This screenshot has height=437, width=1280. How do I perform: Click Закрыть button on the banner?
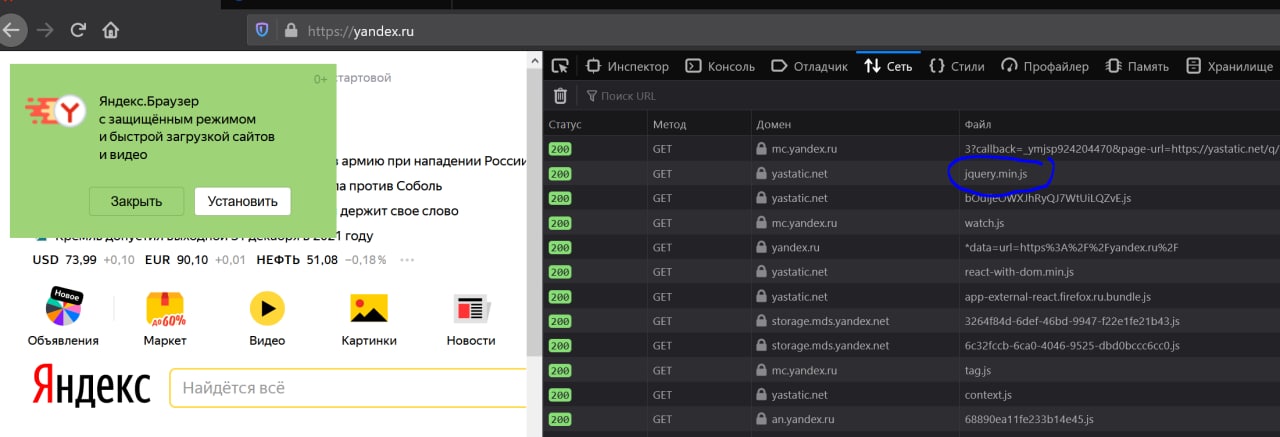pos(136,201)
